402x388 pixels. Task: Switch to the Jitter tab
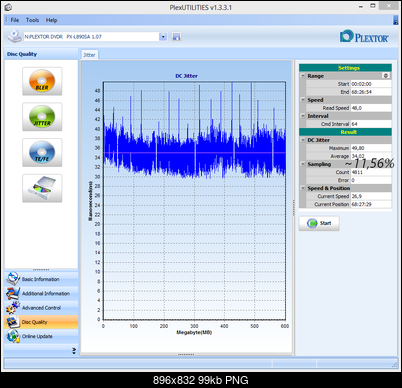89,55
